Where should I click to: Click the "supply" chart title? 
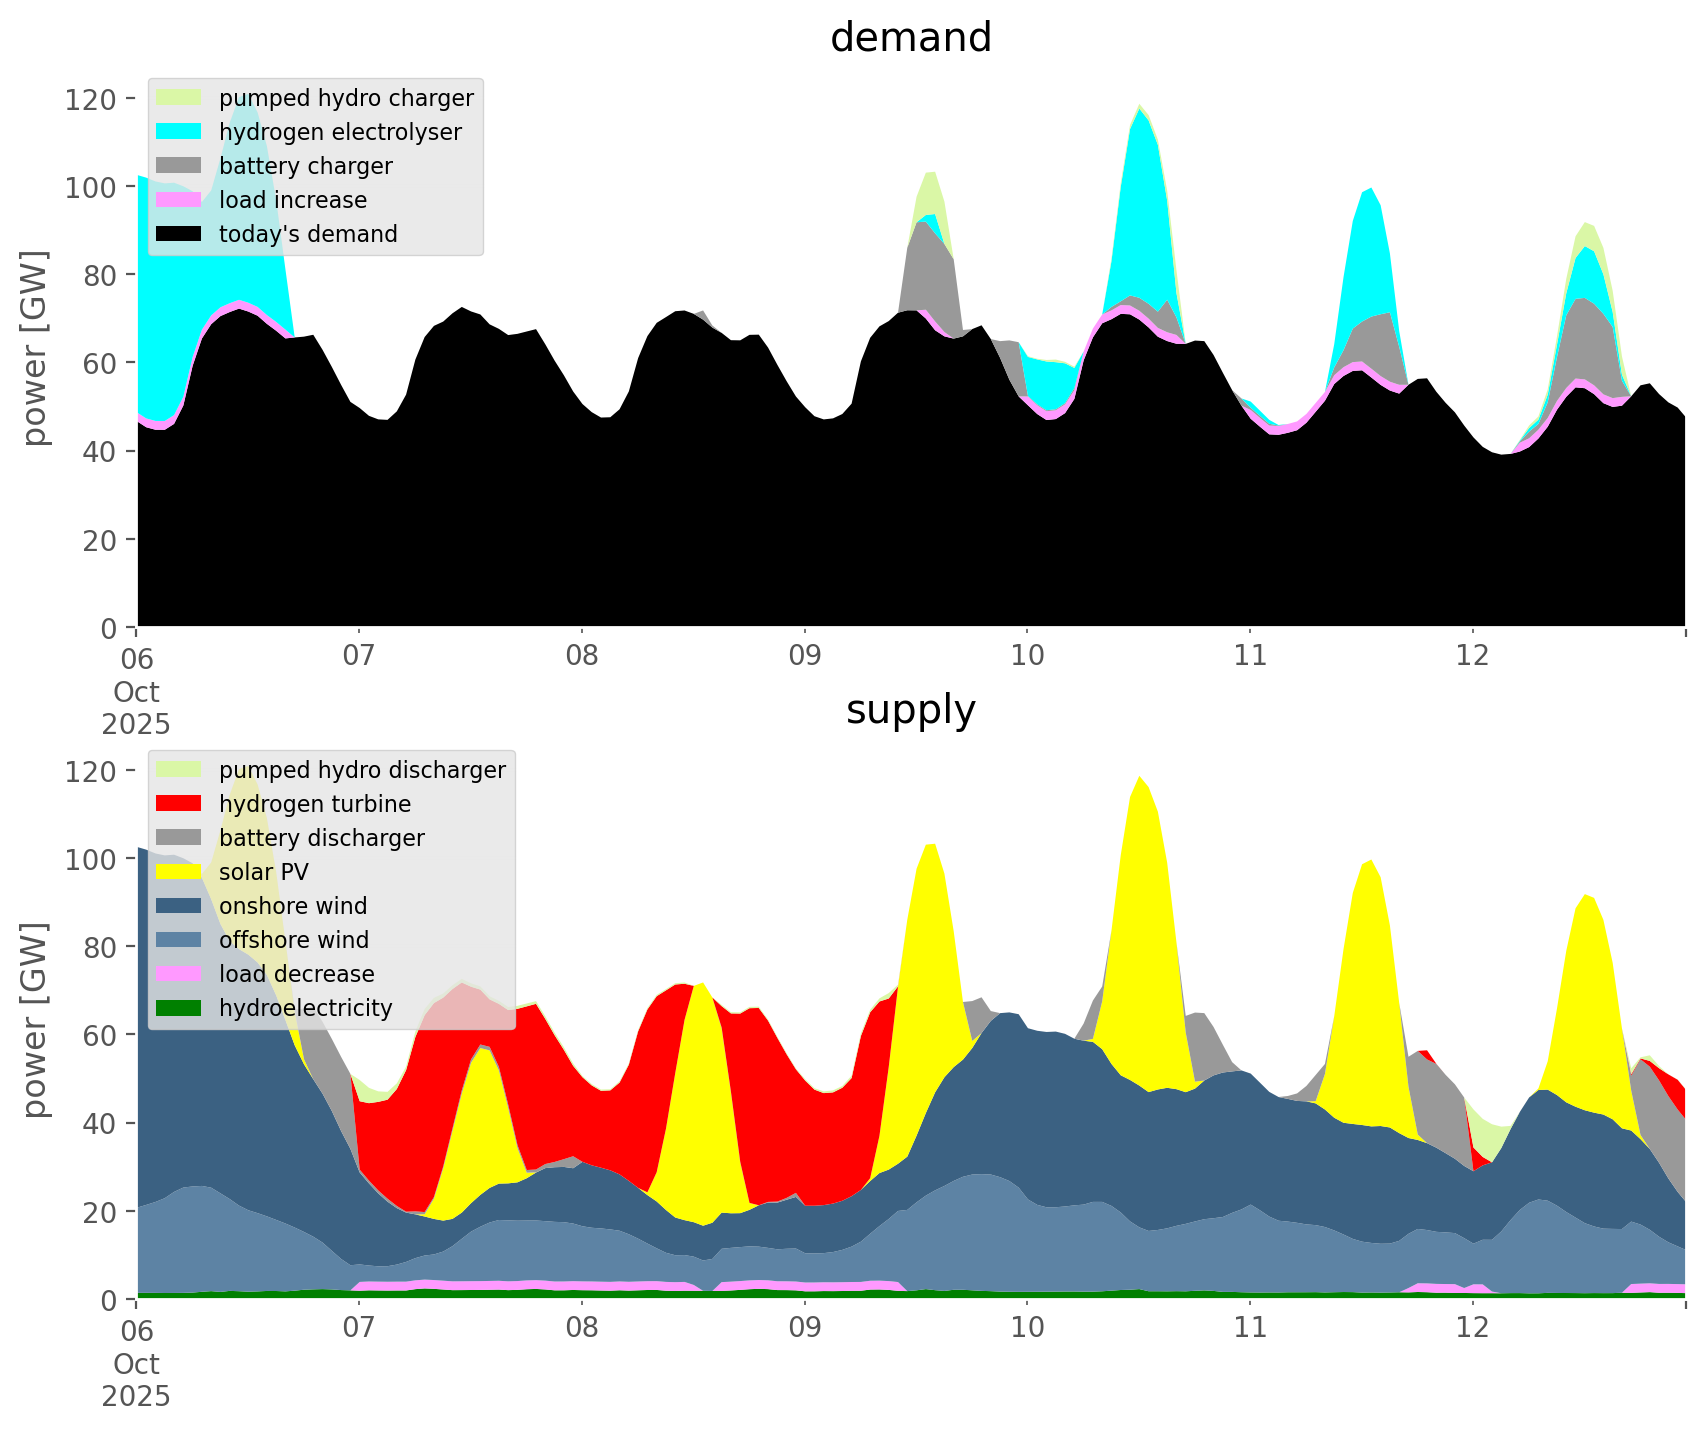coord(911,710)
